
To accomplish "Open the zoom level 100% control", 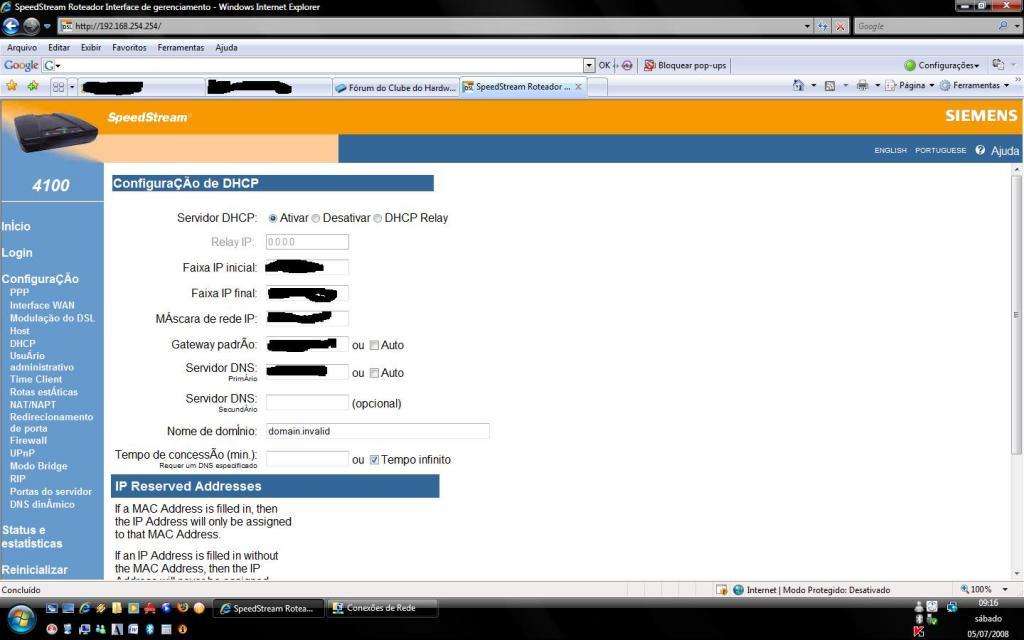I will [984, 589].
